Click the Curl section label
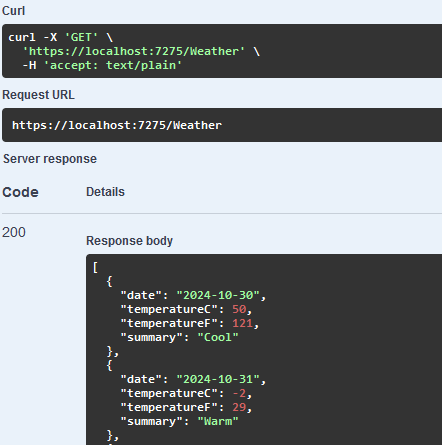The image size is (442, 445). [x=13, y=11]
